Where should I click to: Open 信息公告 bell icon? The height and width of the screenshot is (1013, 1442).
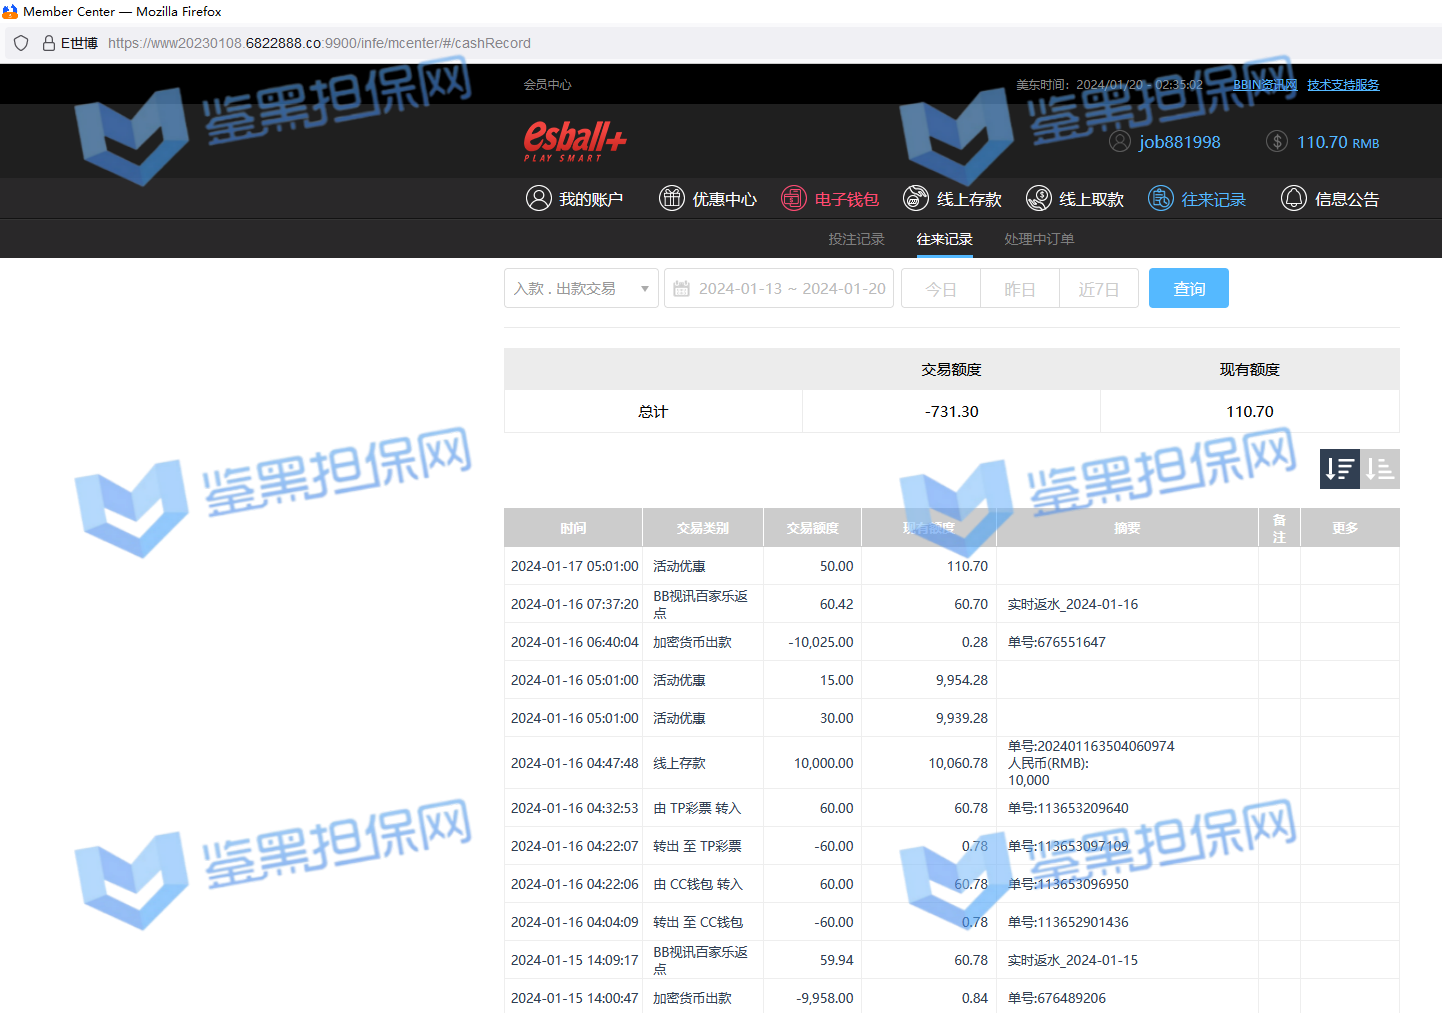[1293, 199]
